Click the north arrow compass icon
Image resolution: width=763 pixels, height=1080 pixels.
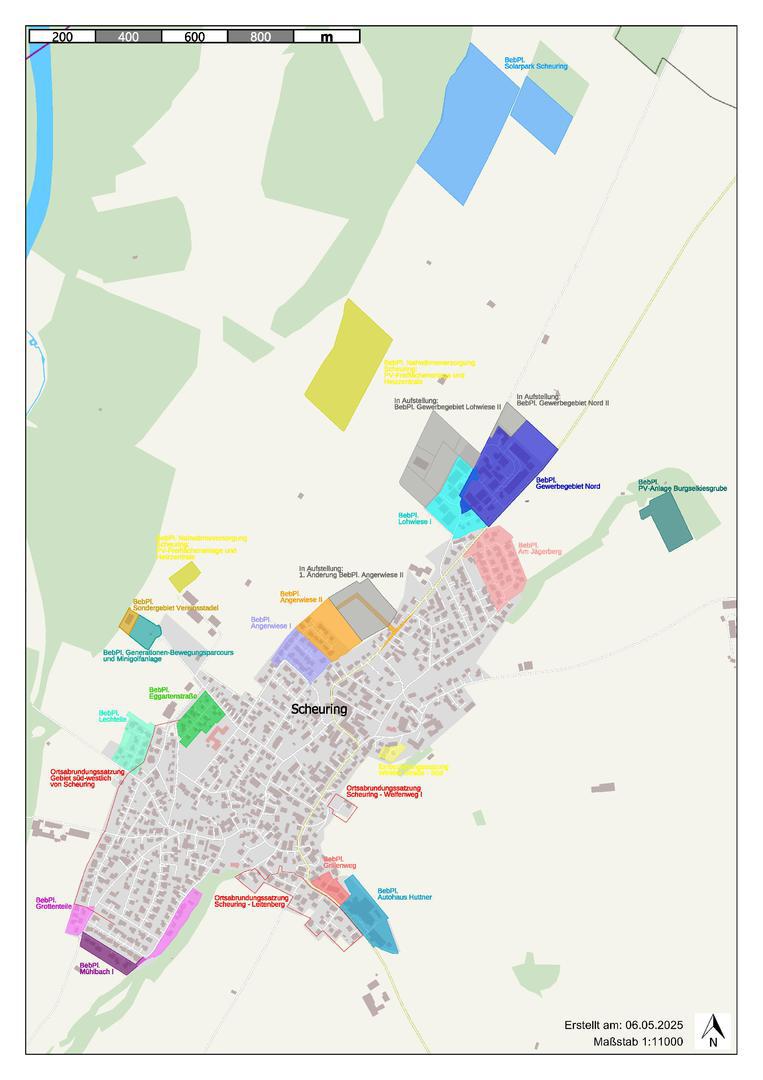click(712, 1030)
